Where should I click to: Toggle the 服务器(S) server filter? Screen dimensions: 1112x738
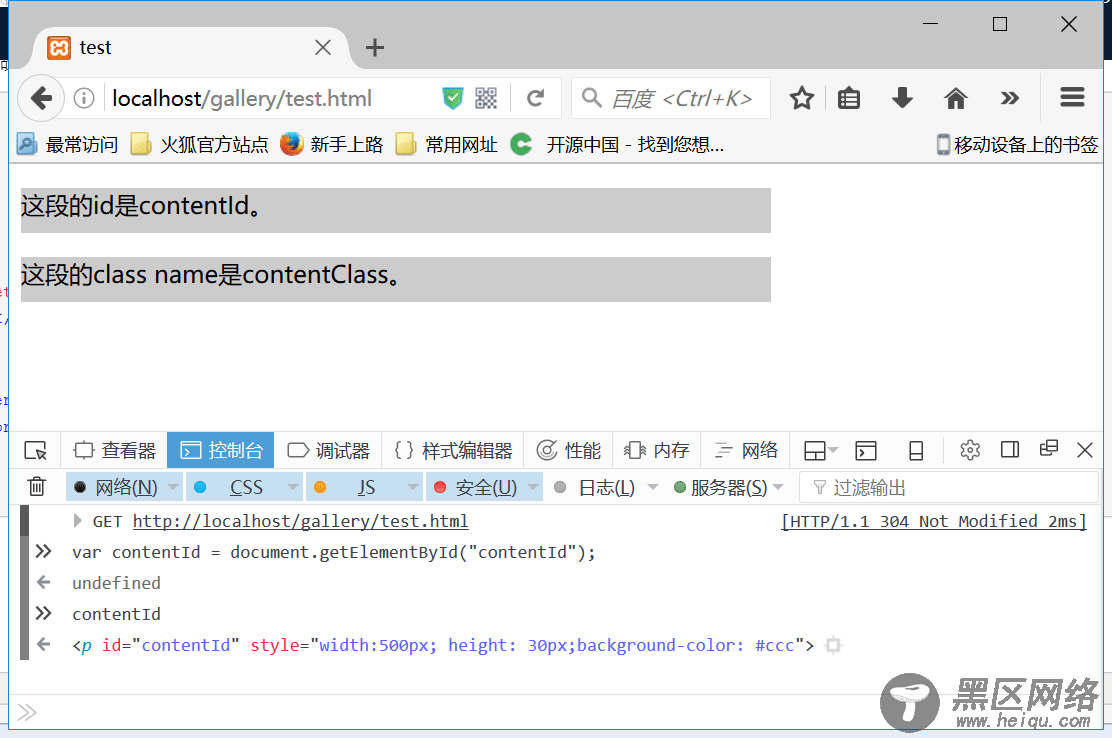[719, 488]
